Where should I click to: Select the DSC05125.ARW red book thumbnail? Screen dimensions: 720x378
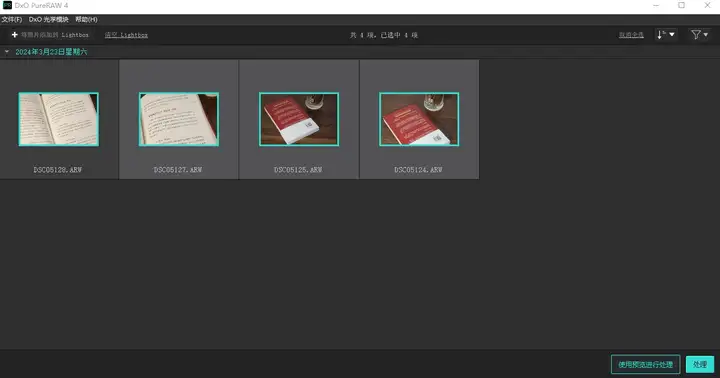299,119
